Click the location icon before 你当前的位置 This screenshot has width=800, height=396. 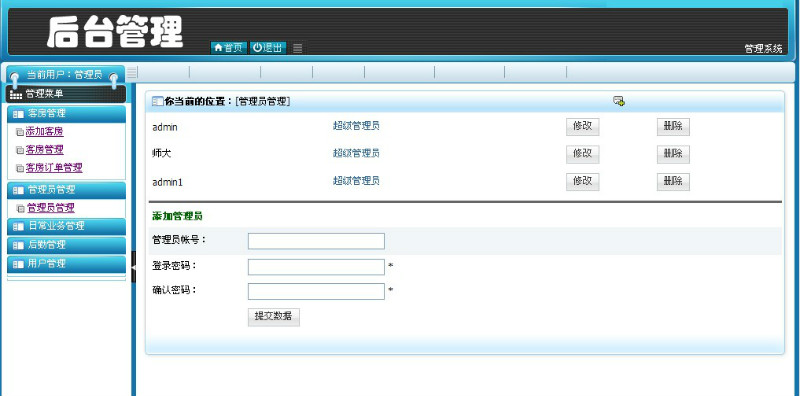click(158, 102)
